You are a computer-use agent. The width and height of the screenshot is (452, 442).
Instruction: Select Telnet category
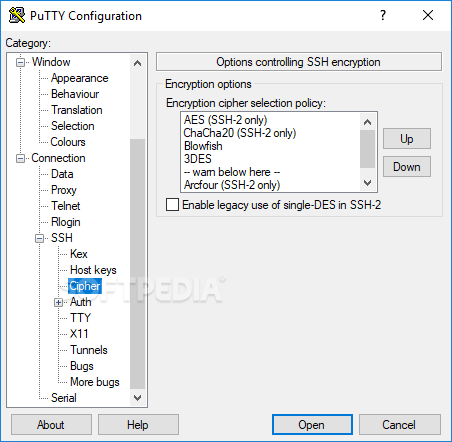click(x=66, y=206)
